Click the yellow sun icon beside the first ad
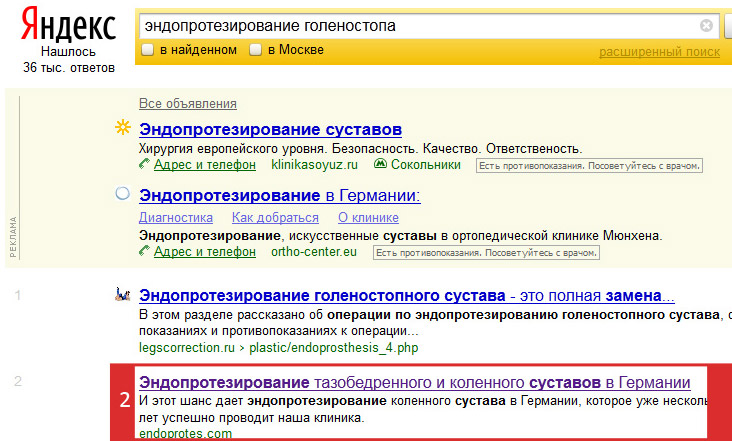The width and height of the screenshot is (732, 441). pos(123,127)
